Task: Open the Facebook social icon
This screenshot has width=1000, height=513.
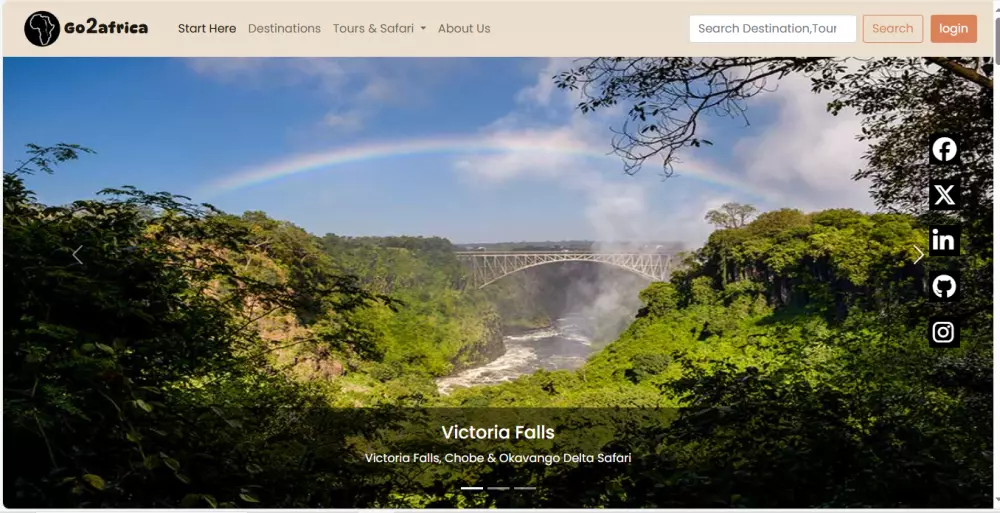Action: tap(944, 149)
